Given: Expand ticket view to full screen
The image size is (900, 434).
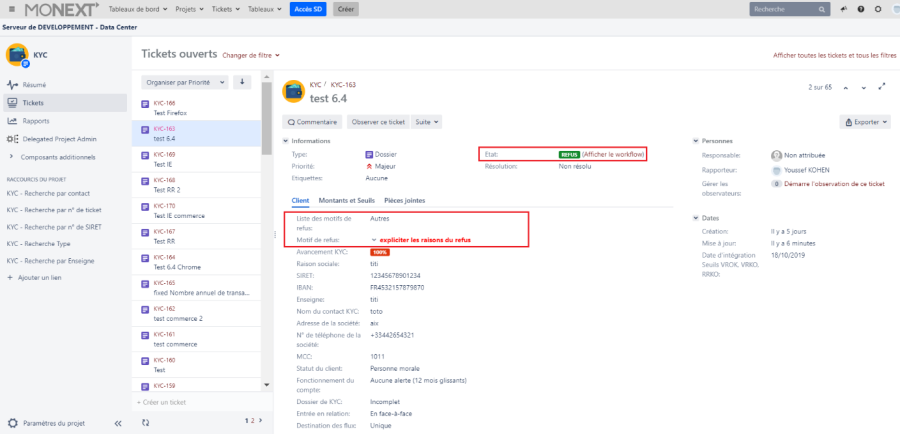Looking at the screenshot, I should 880,88.
